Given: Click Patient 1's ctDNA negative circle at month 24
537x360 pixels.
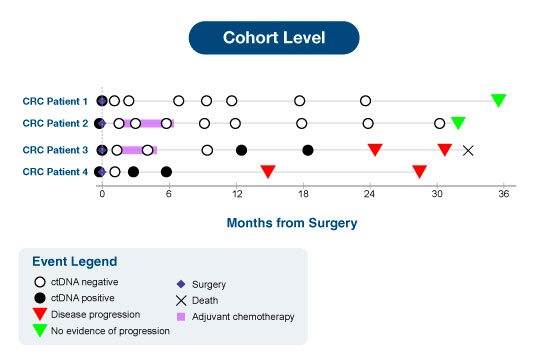Looking at the screenshot, I should tap(365, 101).
